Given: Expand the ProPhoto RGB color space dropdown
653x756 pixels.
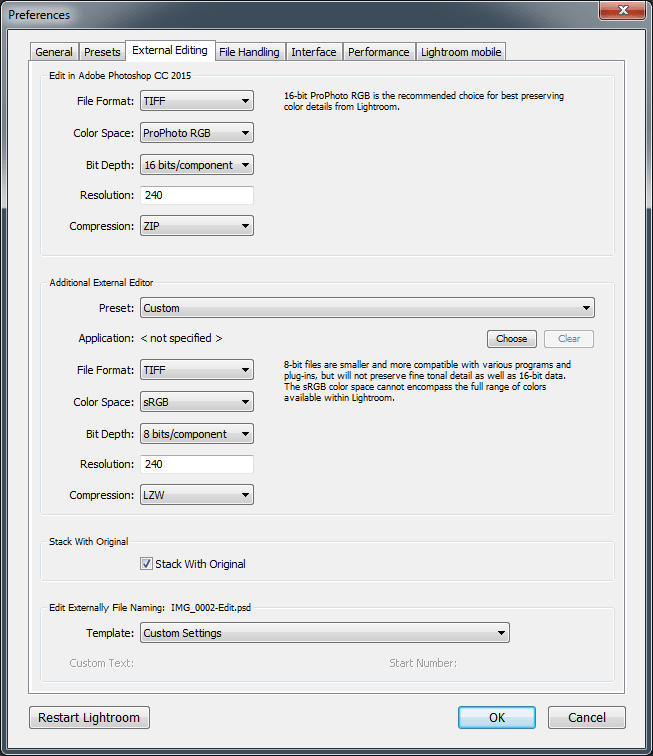Looking at the screenshot, I should [197, 133].
